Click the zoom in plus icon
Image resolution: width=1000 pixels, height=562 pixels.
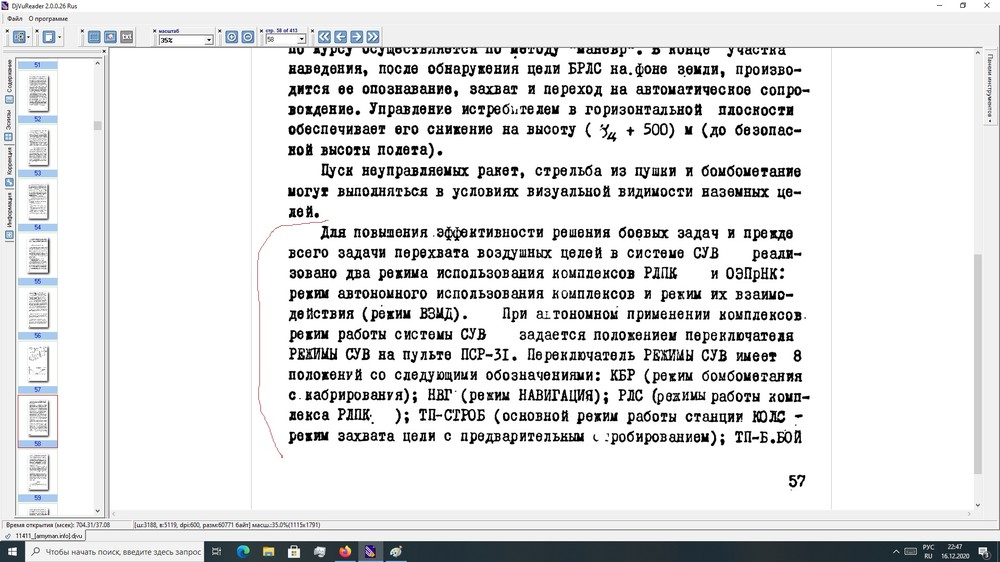(x=232, y=37)
